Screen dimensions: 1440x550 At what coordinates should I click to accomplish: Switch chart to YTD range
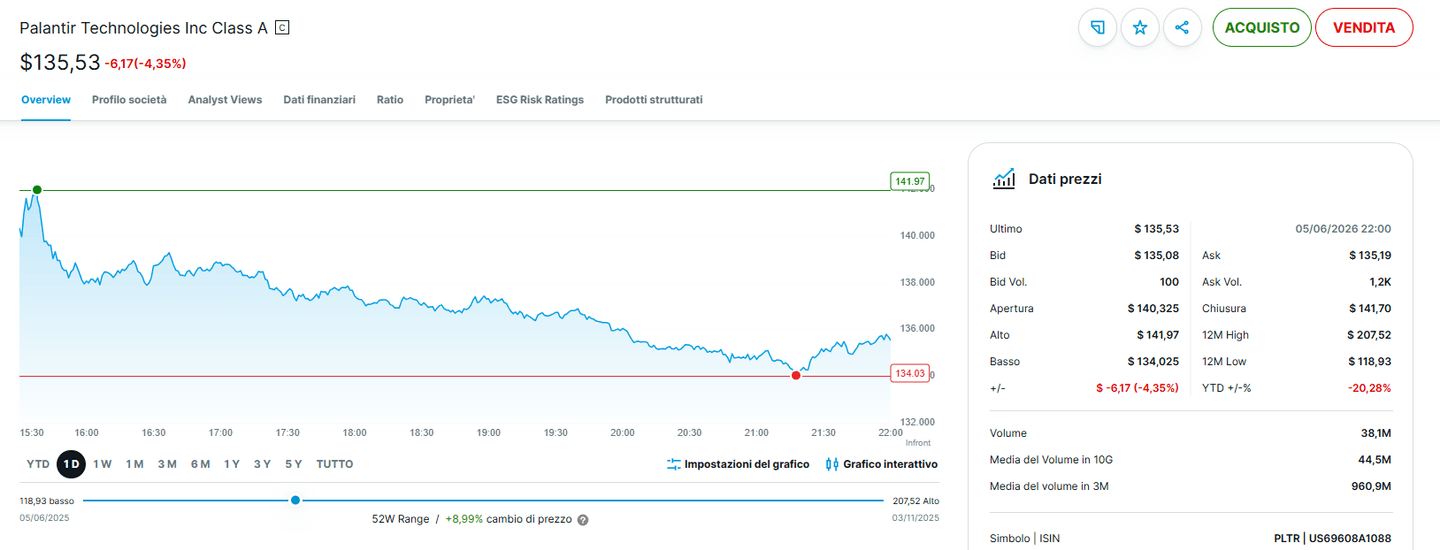38,464
